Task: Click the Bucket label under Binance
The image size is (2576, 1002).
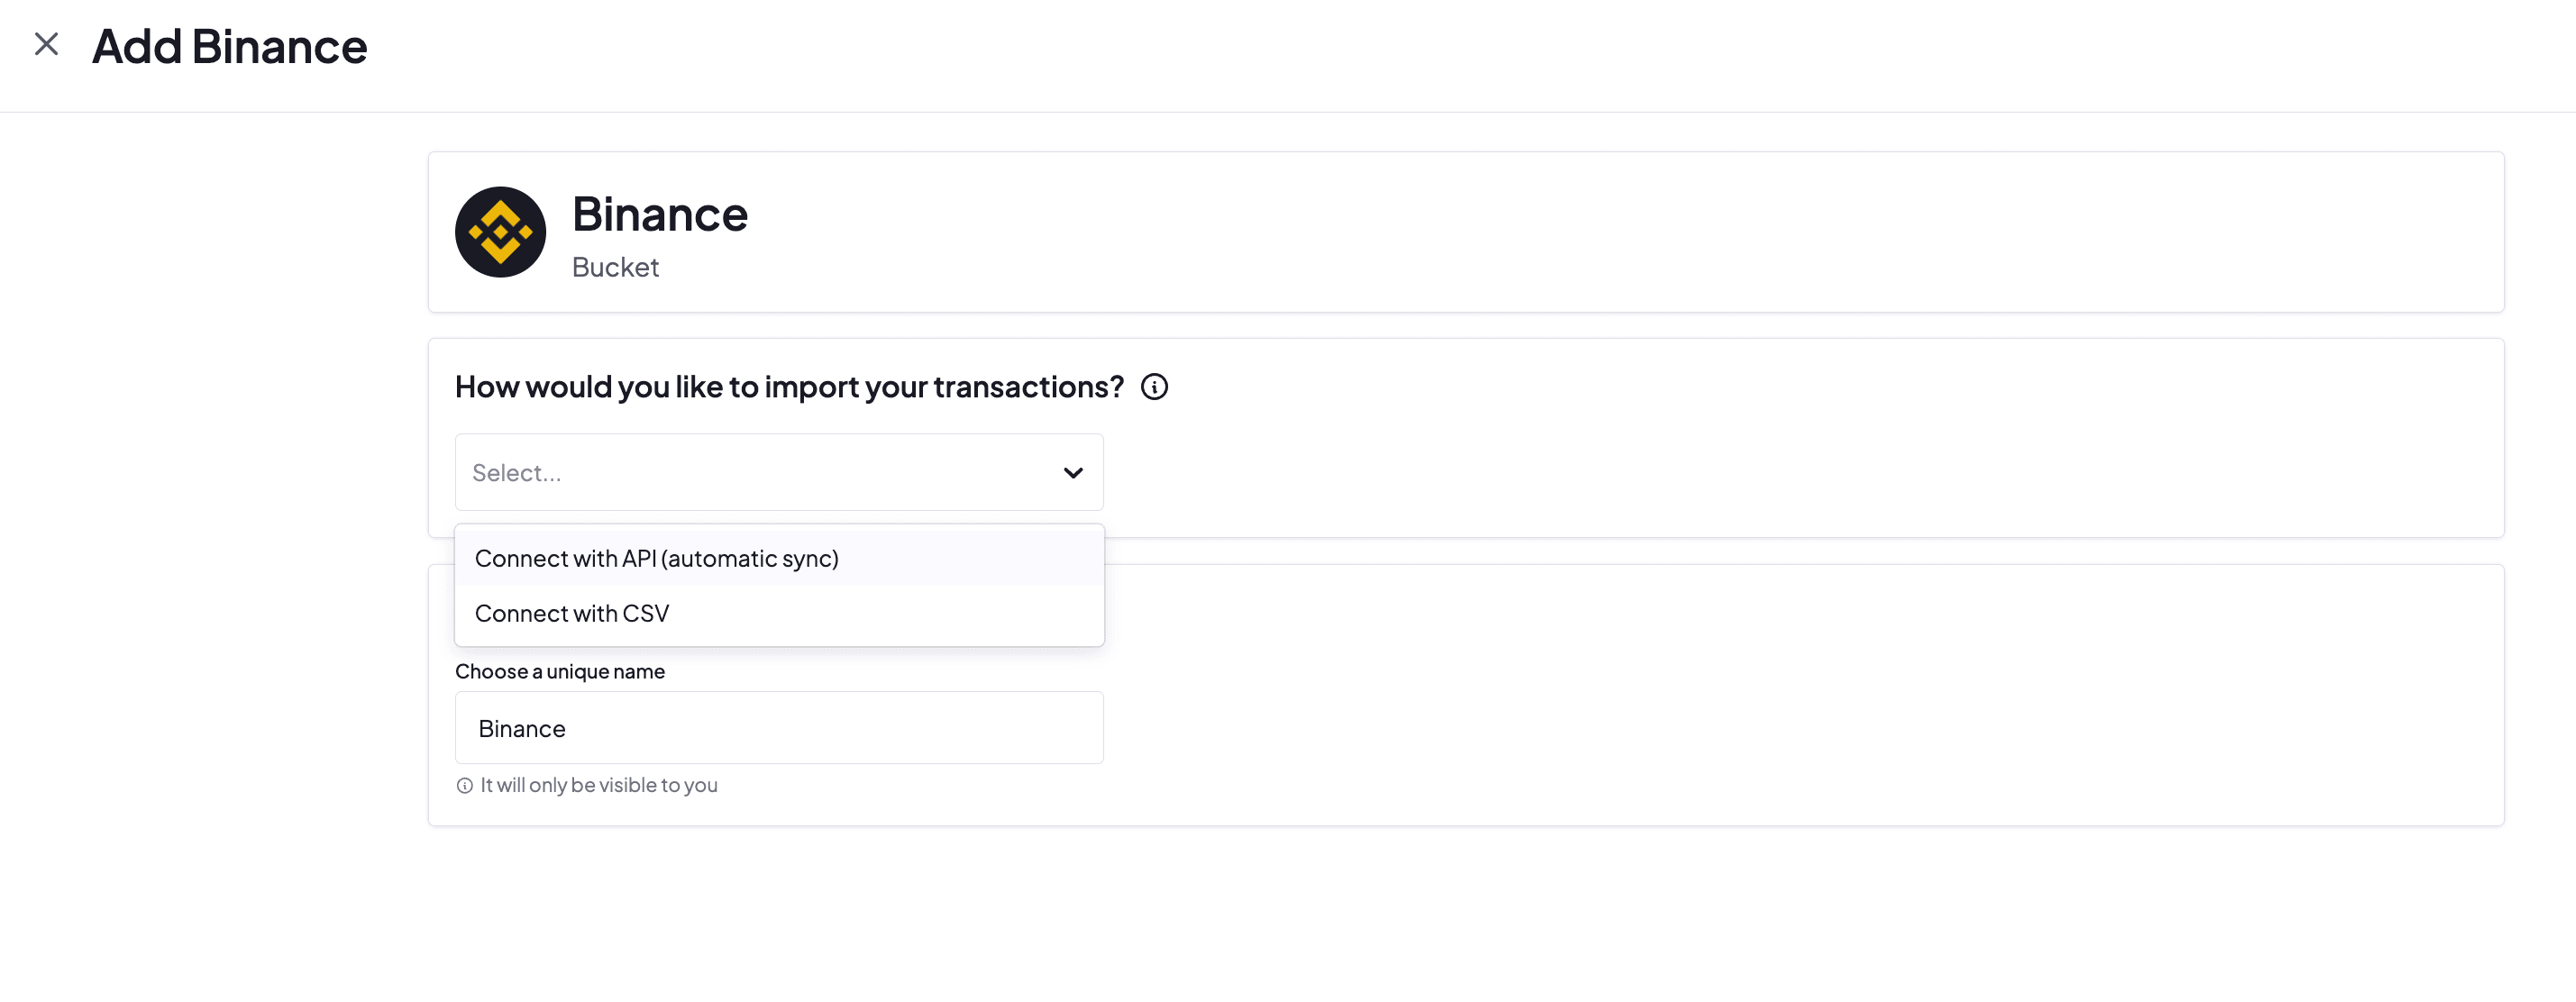Action: (615, 267)
